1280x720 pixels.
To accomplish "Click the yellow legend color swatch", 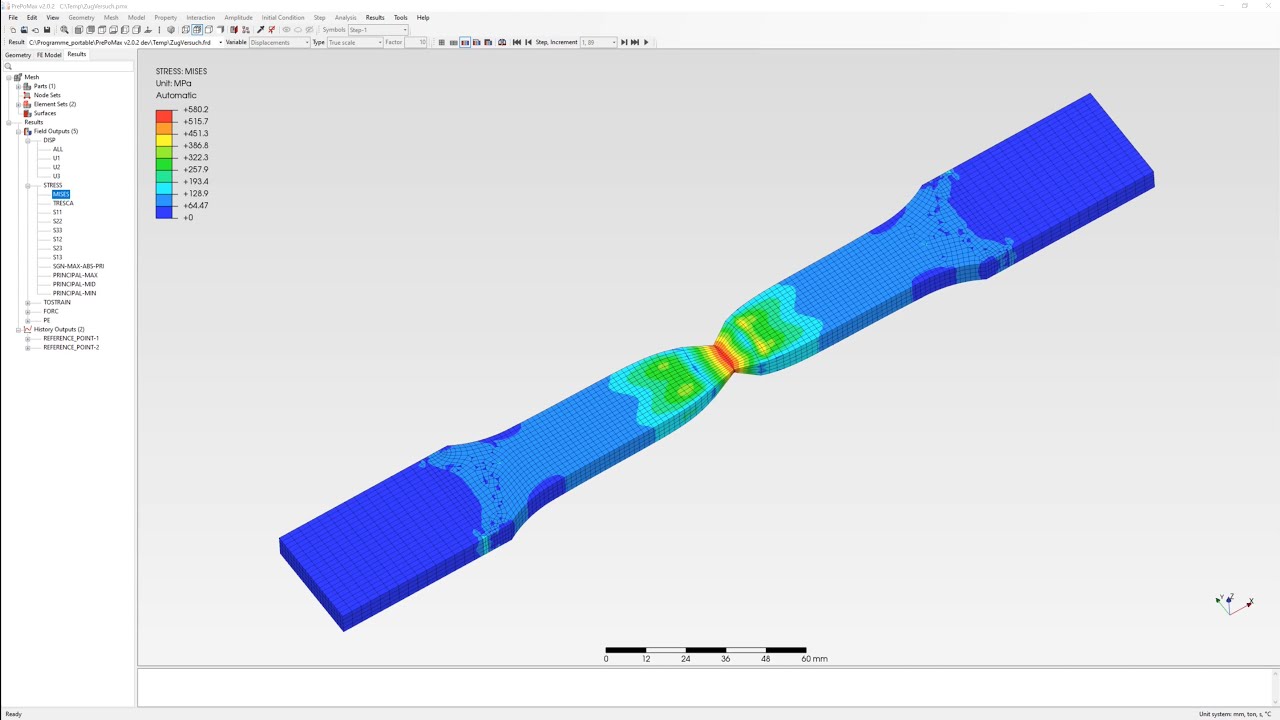I will coord(164,140).
